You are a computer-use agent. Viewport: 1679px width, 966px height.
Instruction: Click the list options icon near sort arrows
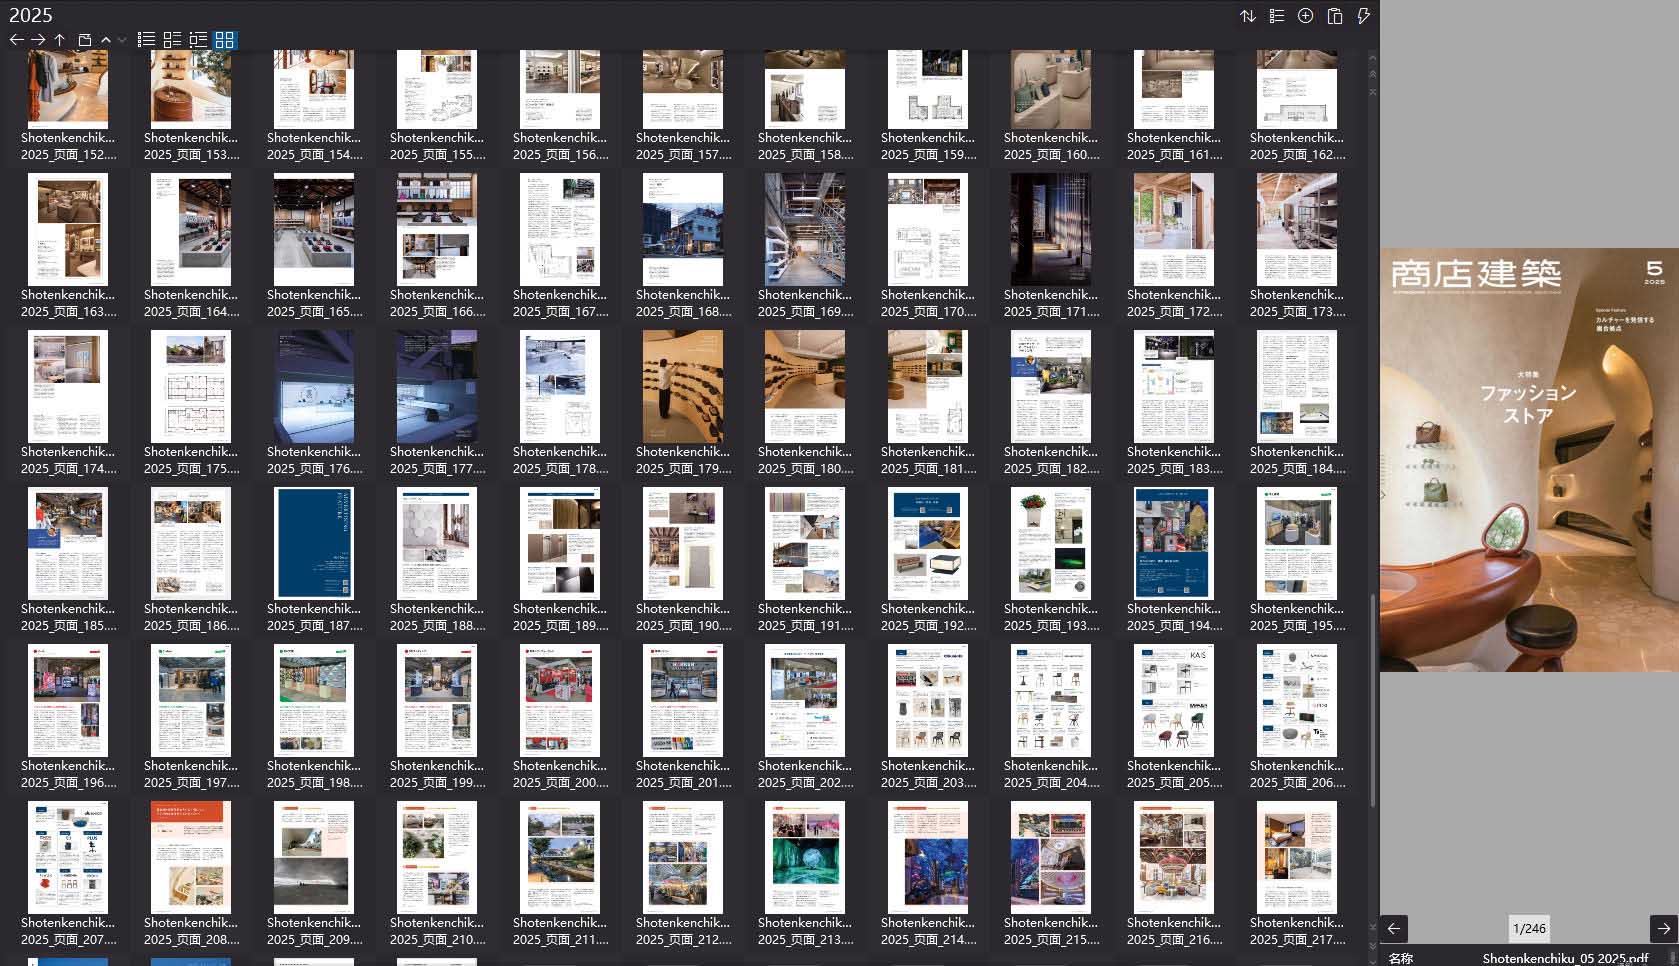pyautogui.click(x=1276, y=16)
